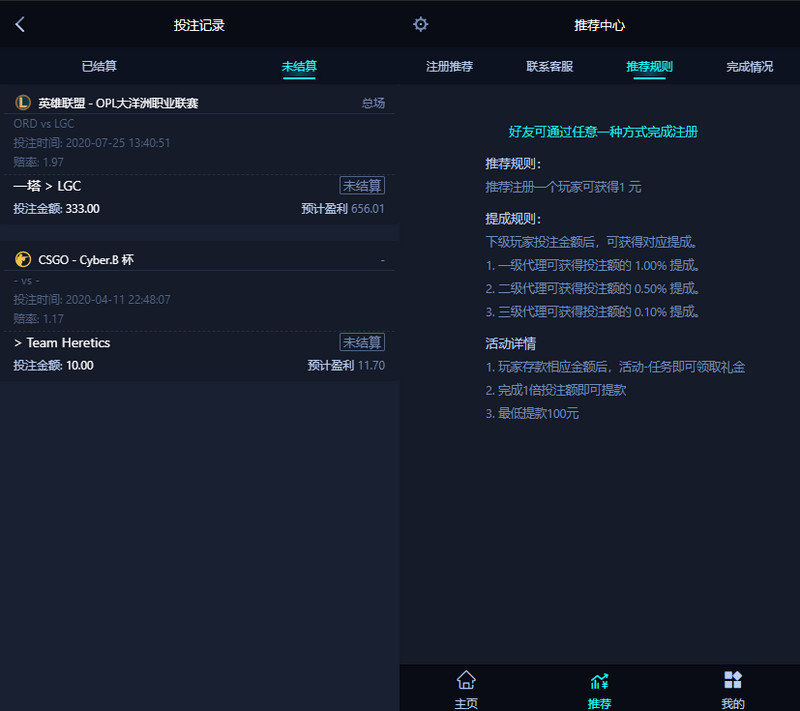Go back using the left arrow icon
Viewport: 800px width, 711px height.
[20, 24]
